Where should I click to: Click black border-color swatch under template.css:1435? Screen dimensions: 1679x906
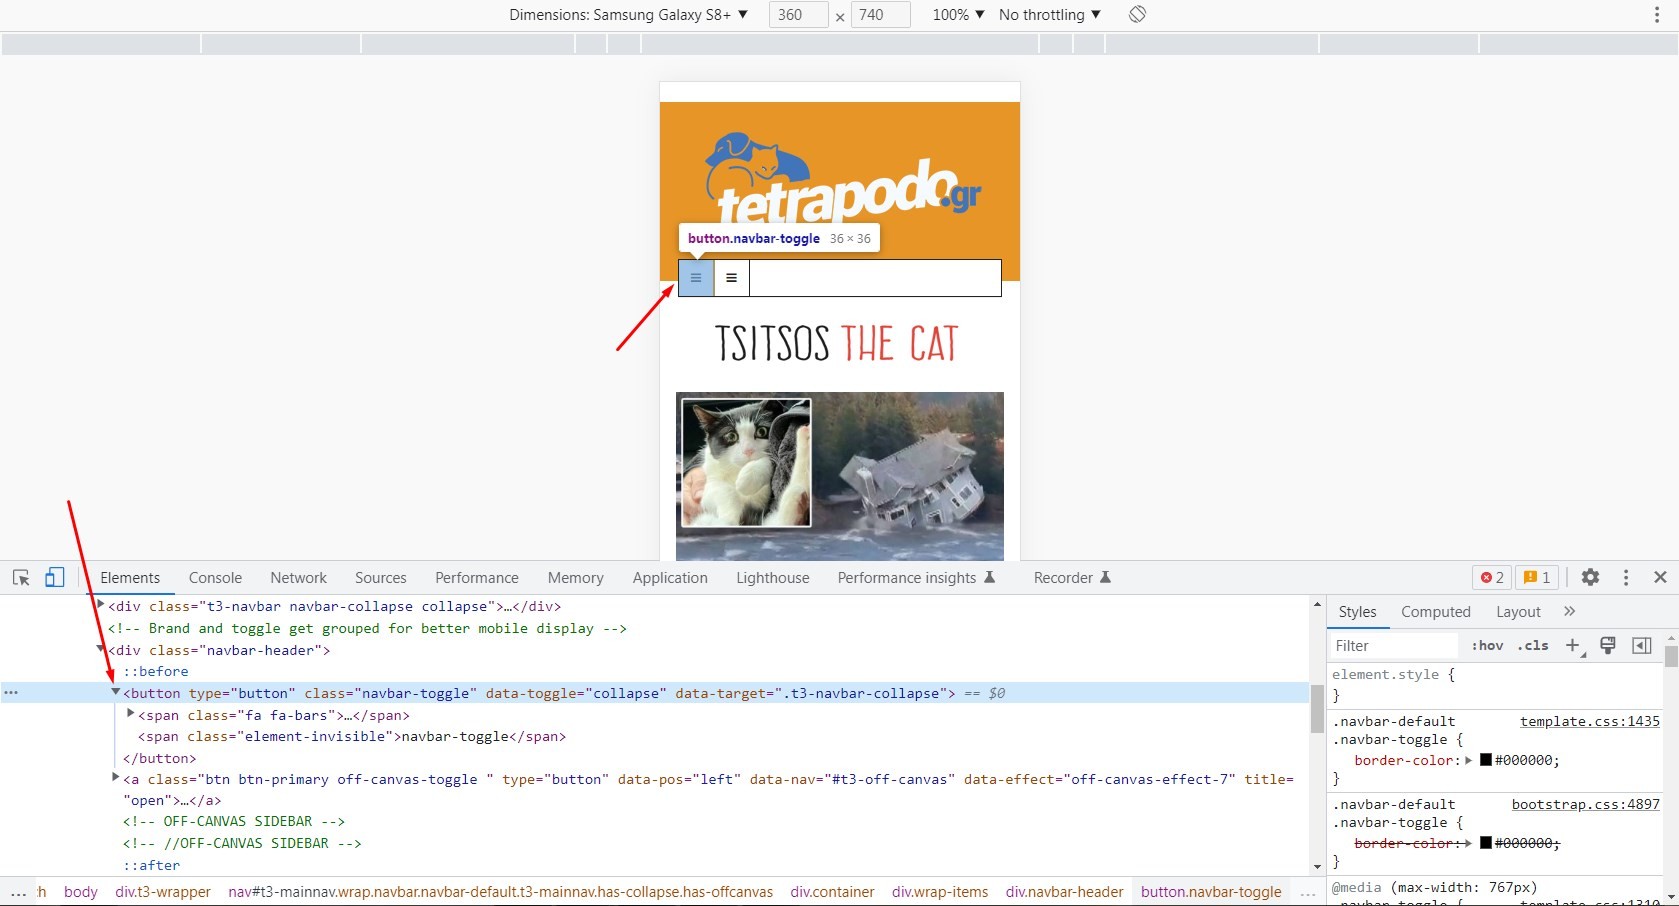(x=1486, y=760)
